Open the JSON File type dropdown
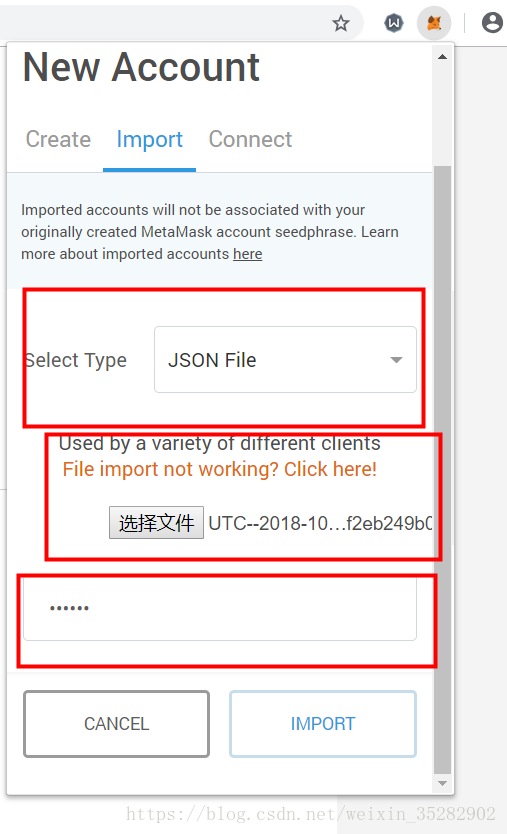The width and height of the screenshot is (507, 834). pos(285,360)
